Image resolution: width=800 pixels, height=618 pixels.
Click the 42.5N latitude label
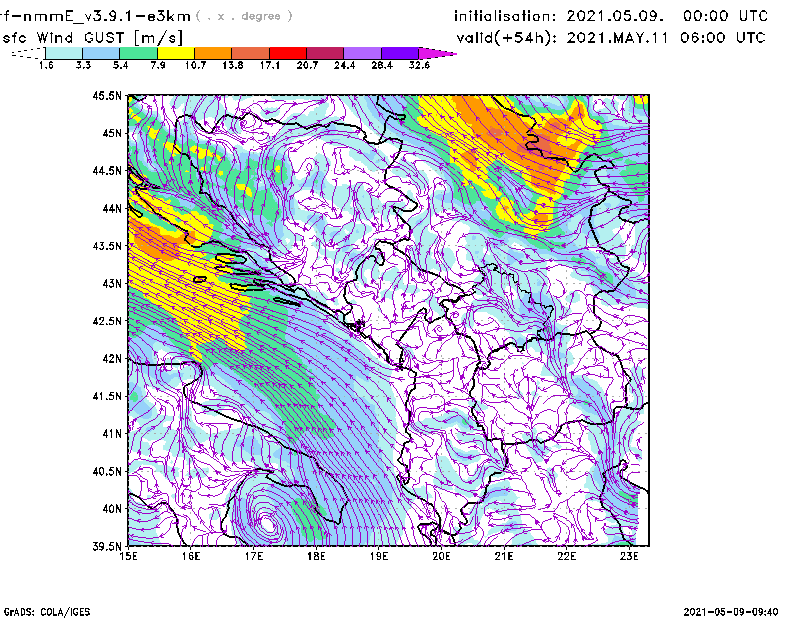point(107,321)
